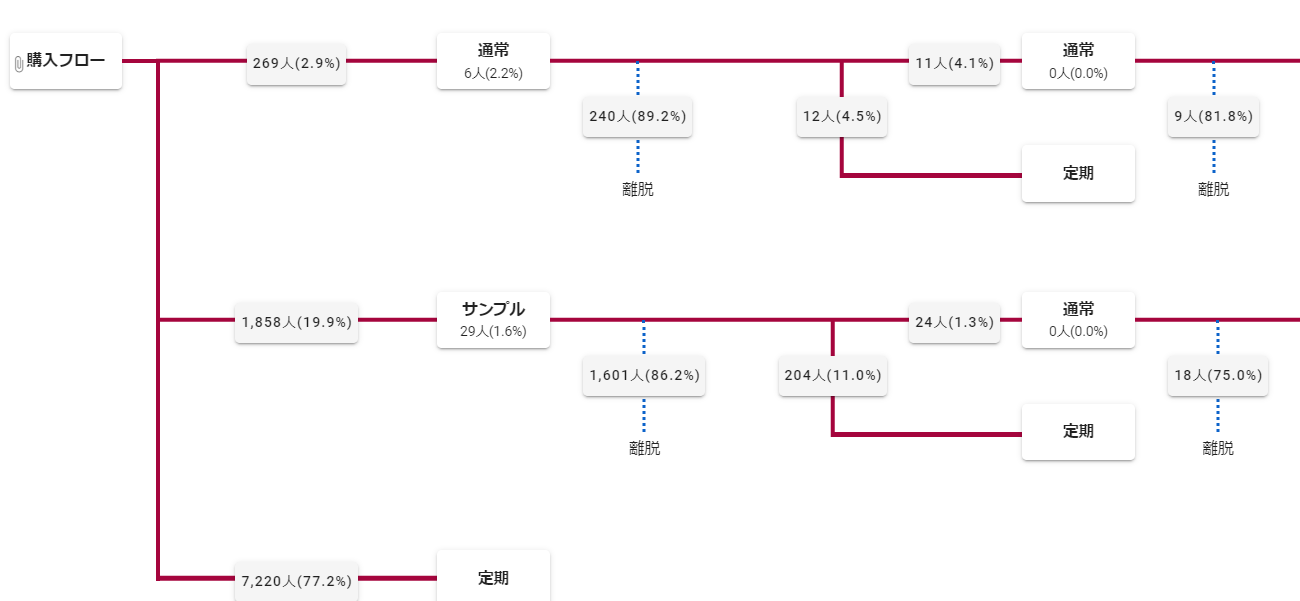Click the 離脱 label under 240人(89.2%)

click(x=638, y=189)
